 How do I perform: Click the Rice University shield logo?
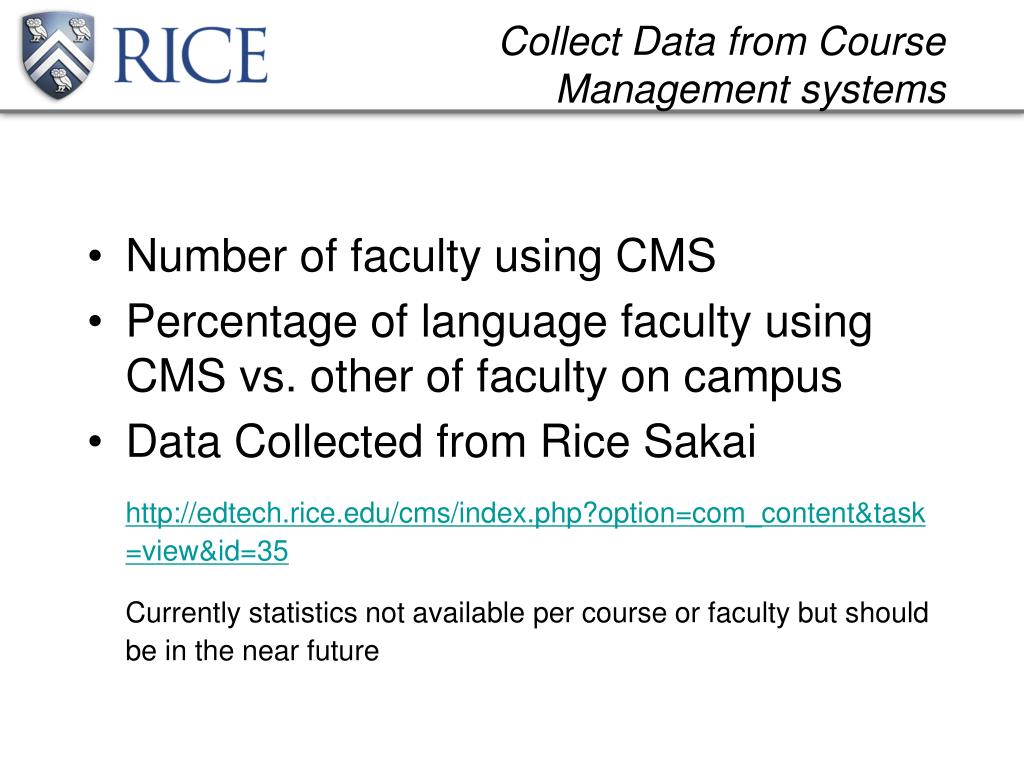coord(57,56)
